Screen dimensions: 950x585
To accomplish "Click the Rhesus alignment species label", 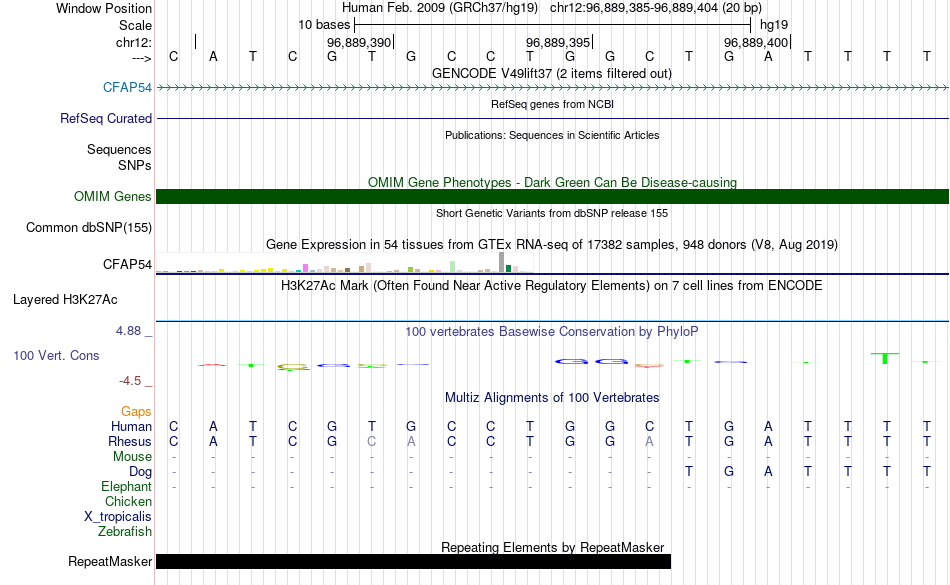I will pos(130,441).
